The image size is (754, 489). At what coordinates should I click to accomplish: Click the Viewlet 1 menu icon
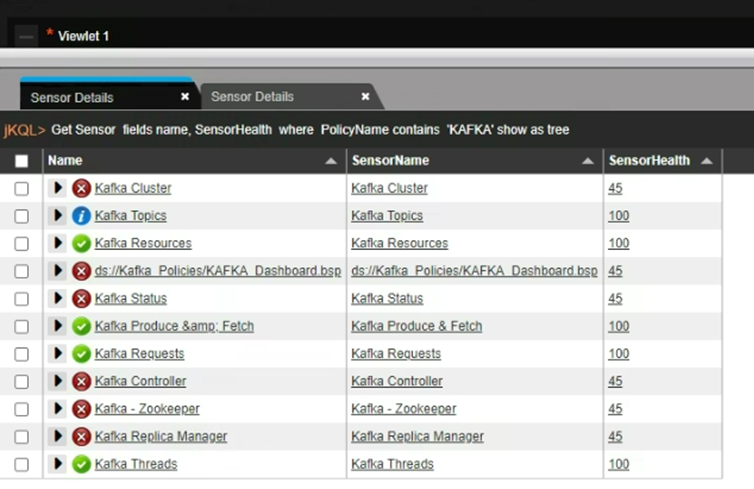(x=26, y=36)
